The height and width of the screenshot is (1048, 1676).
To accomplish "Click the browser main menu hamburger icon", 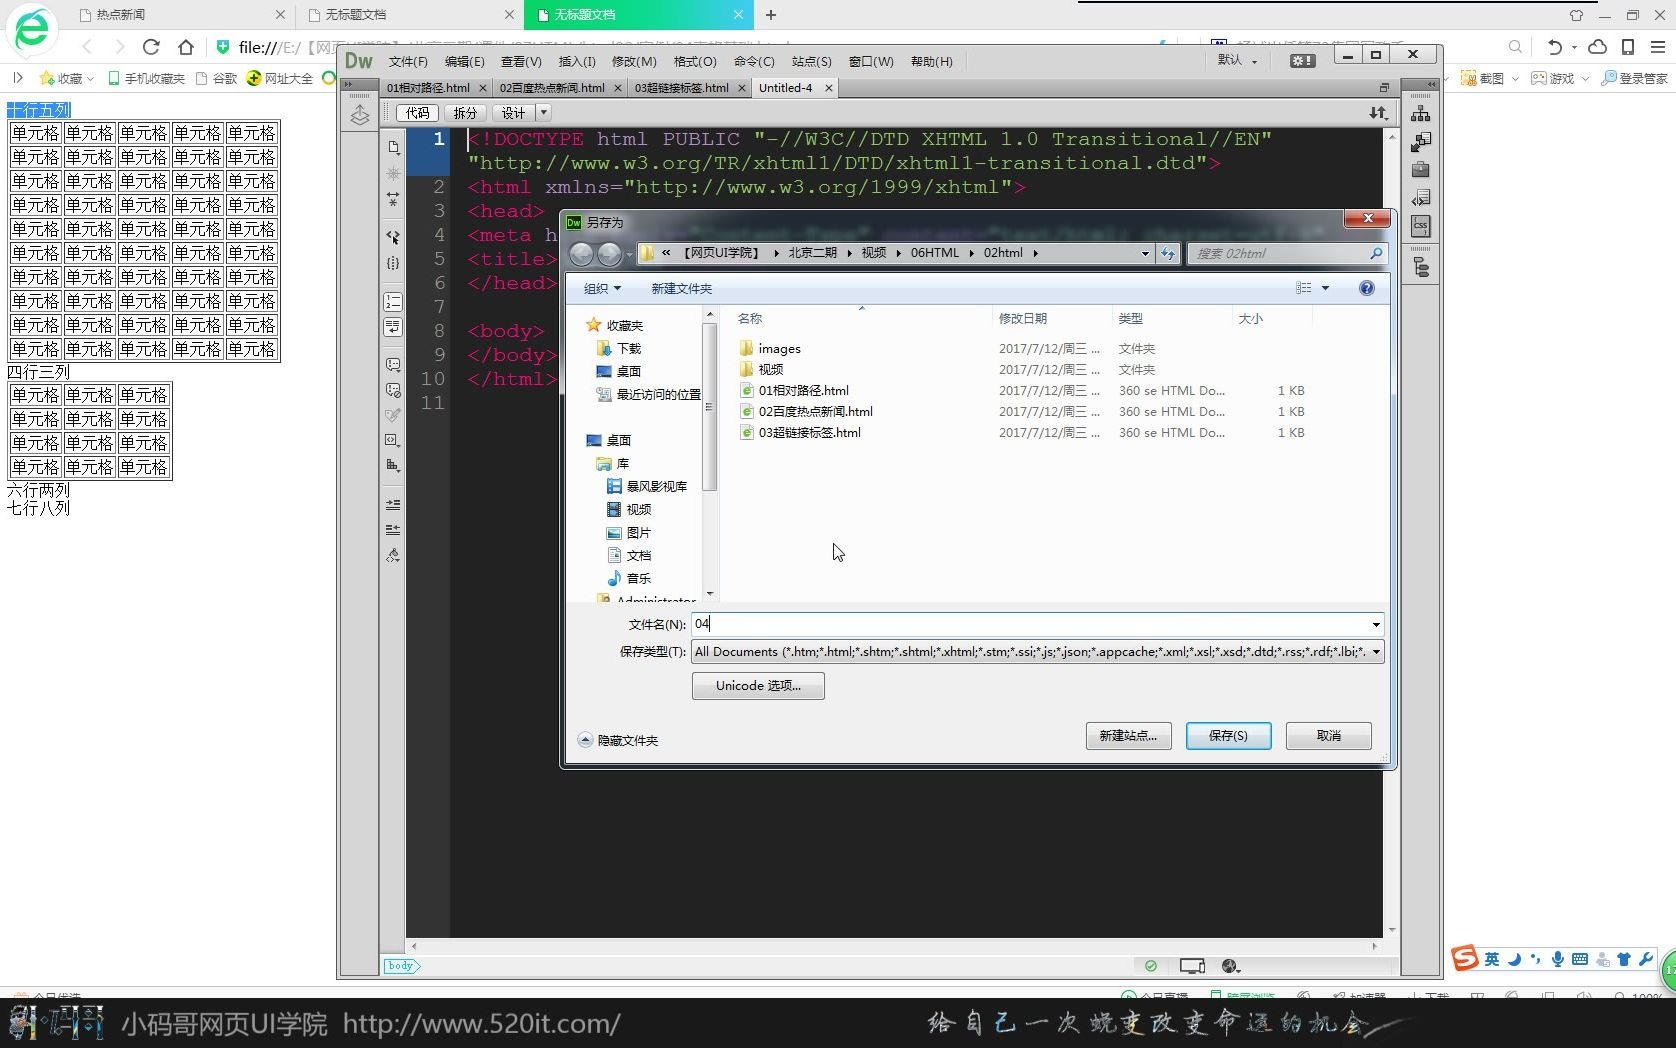I will pyautogui.click(x=1657, y=47).
